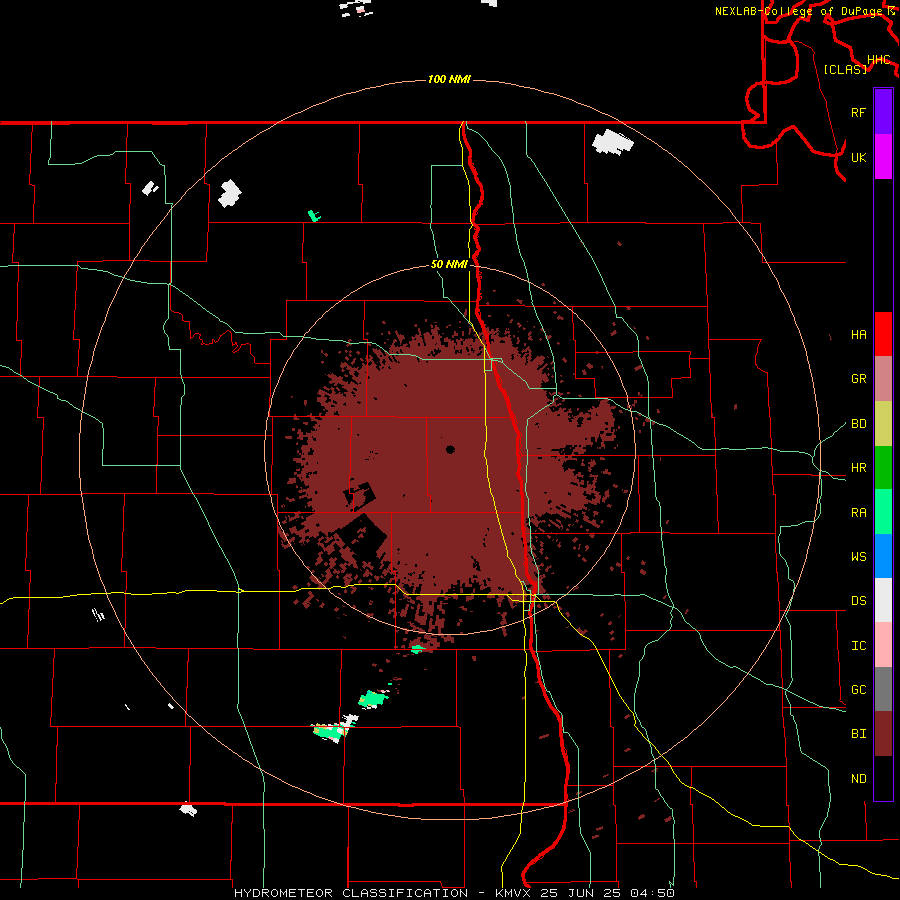Click the KMVX station identifier

pos(511,893)
